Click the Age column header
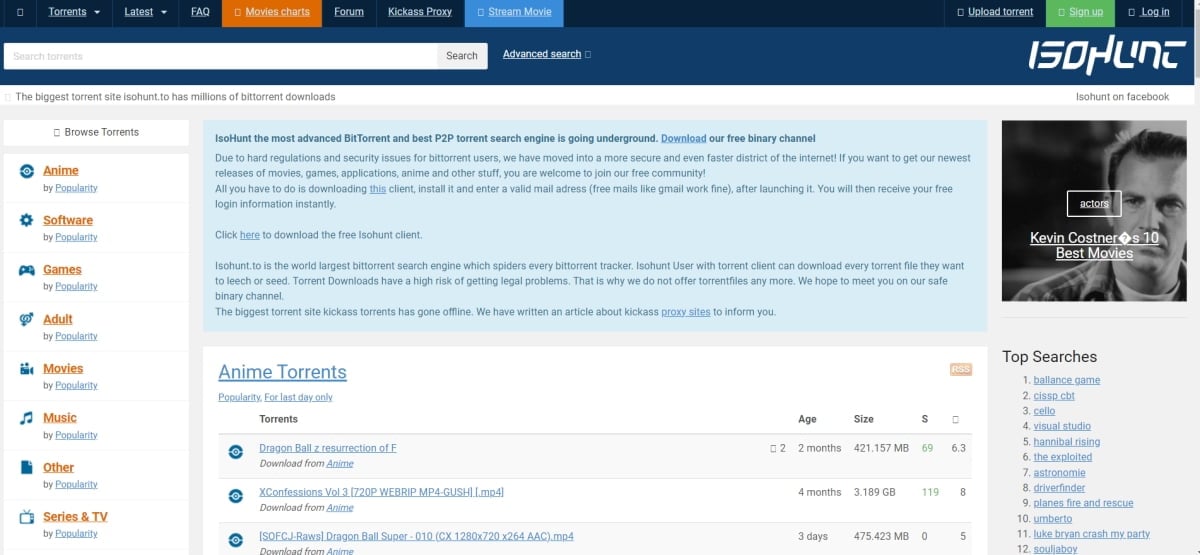The image size is (1200, 555). coord(807,419)
